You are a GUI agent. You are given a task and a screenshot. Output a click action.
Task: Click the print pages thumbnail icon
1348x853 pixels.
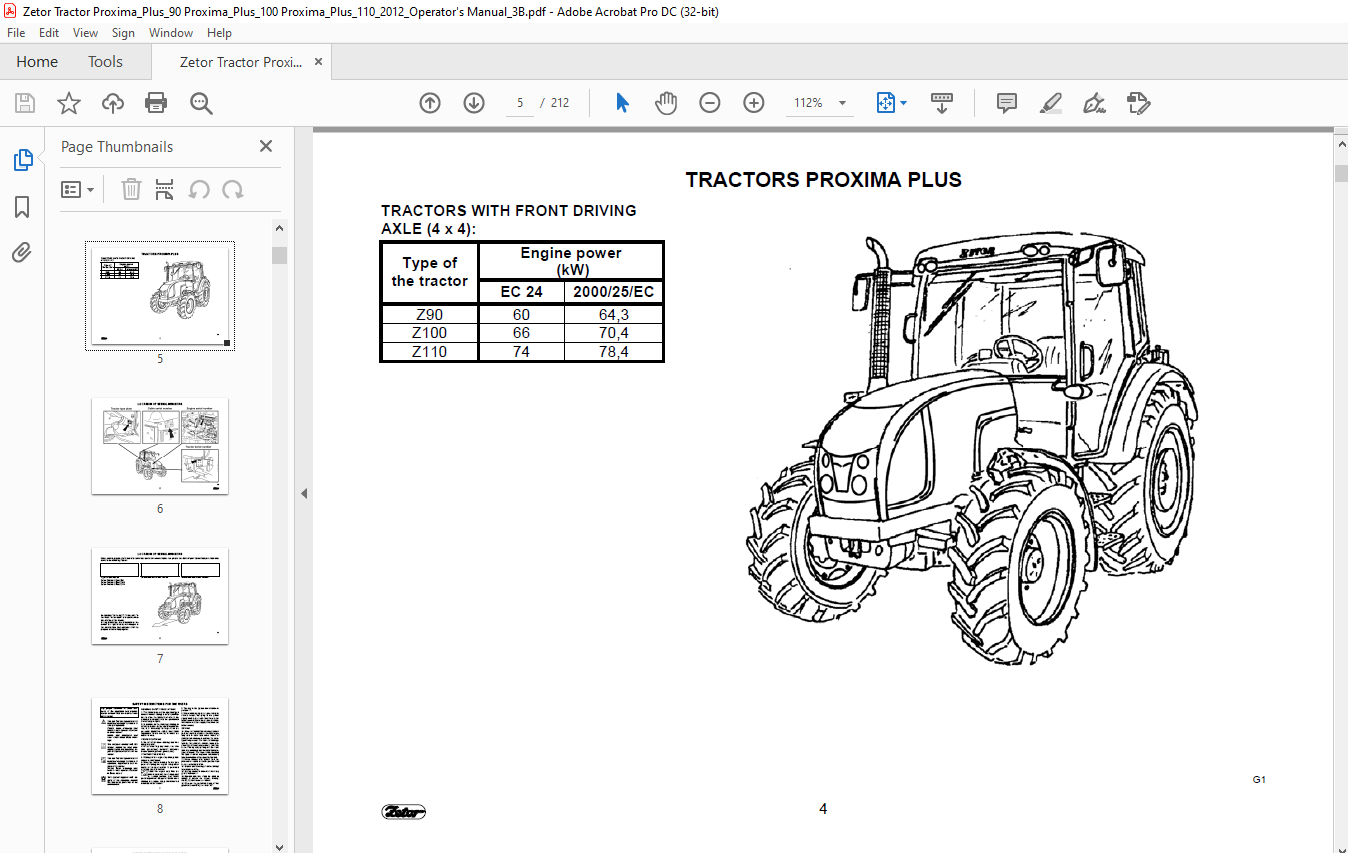point(165,189)
